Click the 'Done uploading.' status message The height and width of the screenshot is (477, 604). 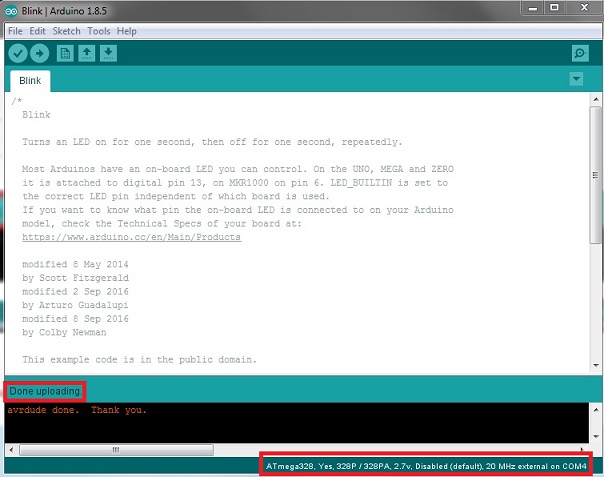point(45,391)
